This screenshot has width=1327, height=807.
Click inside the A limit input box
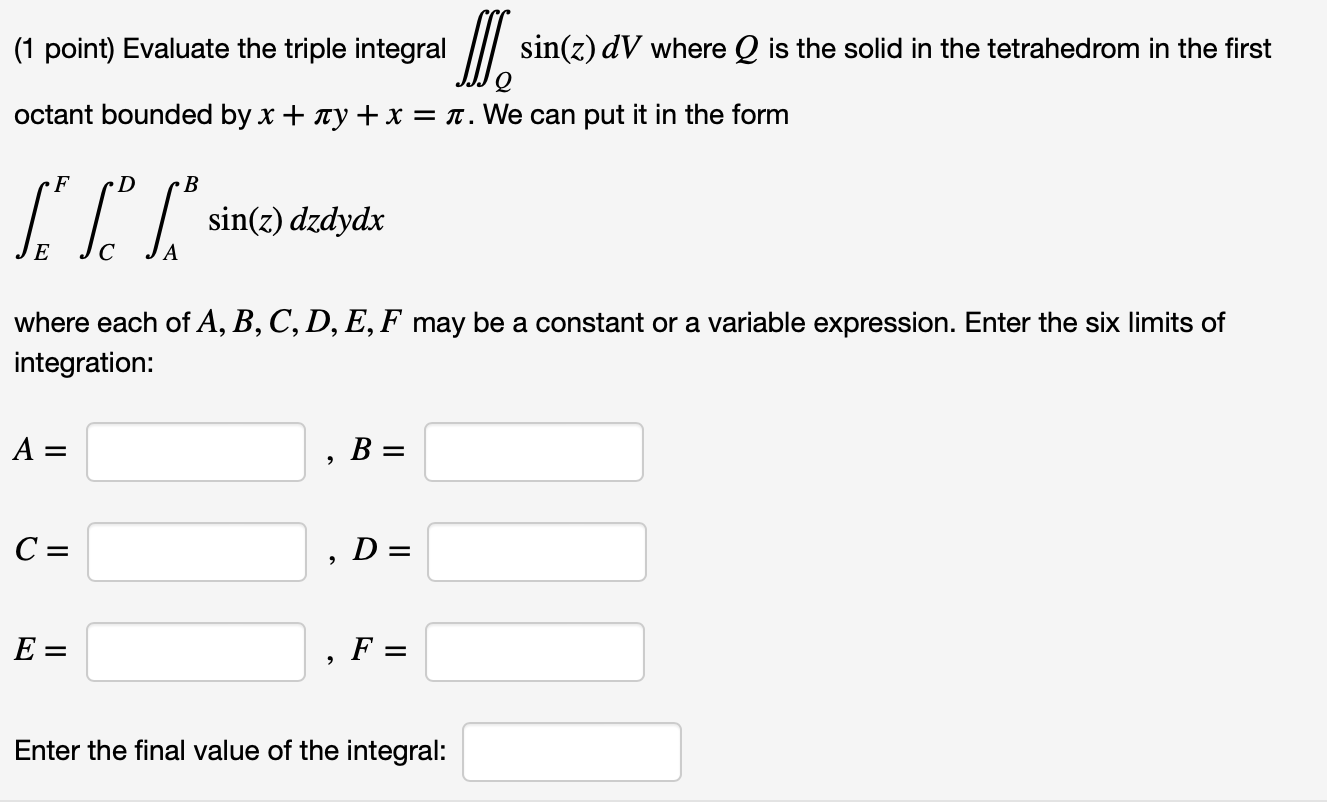(x=196, y=451)
